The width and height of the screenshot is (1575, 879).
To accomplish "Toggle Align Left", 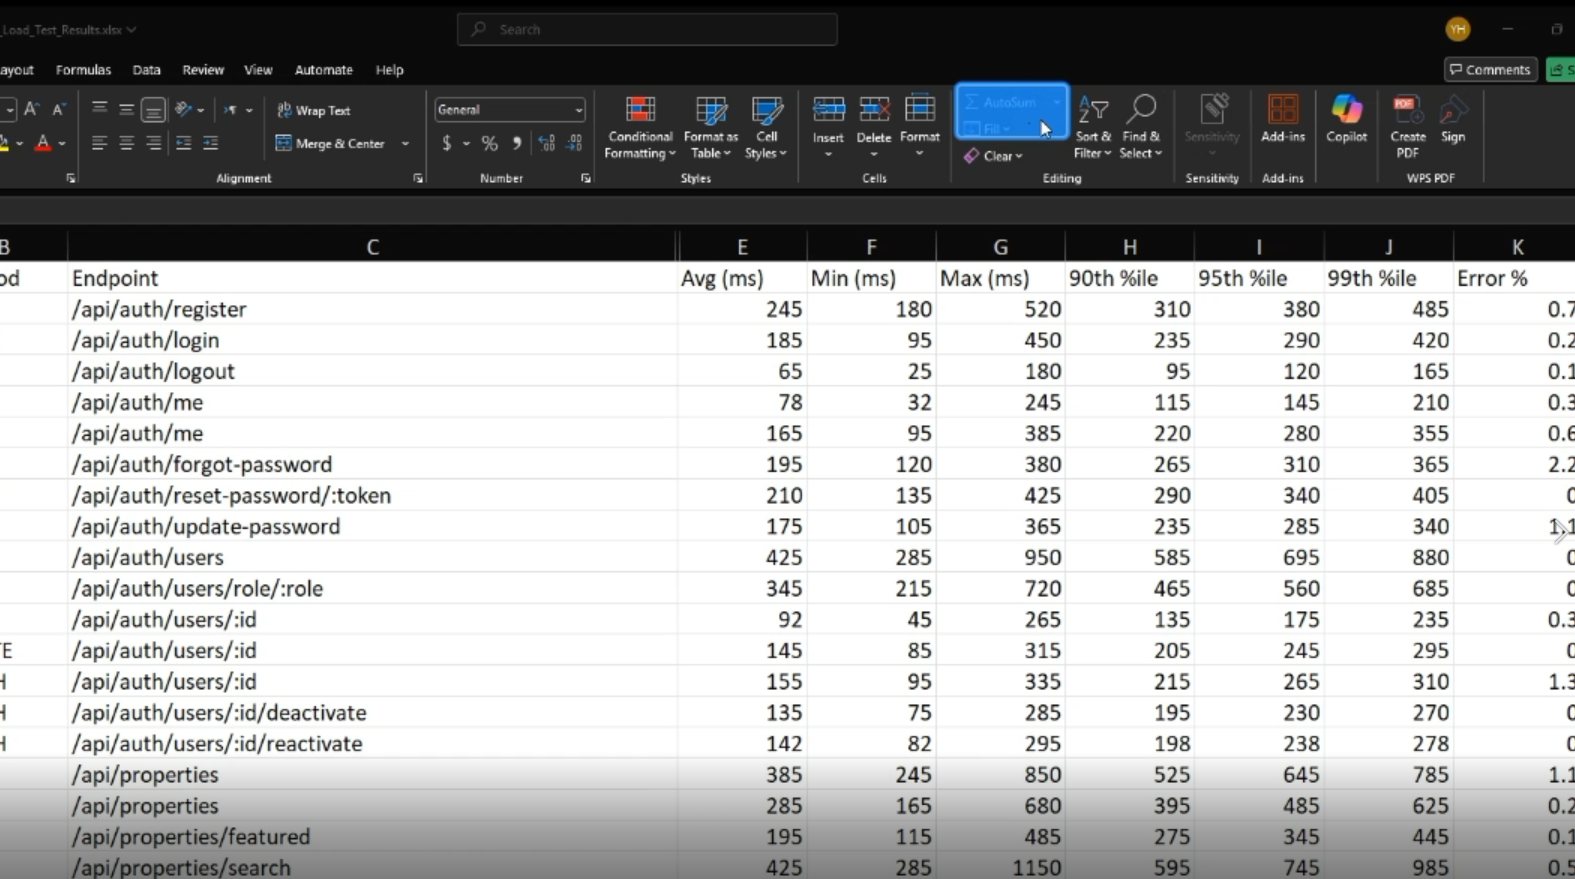I will (99, 144).
